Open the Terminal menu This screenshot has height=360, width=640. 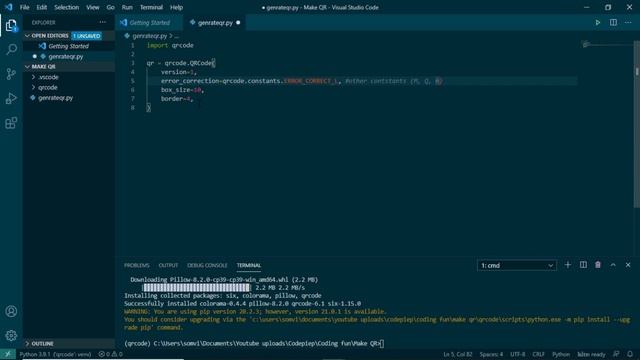[151, 7]
